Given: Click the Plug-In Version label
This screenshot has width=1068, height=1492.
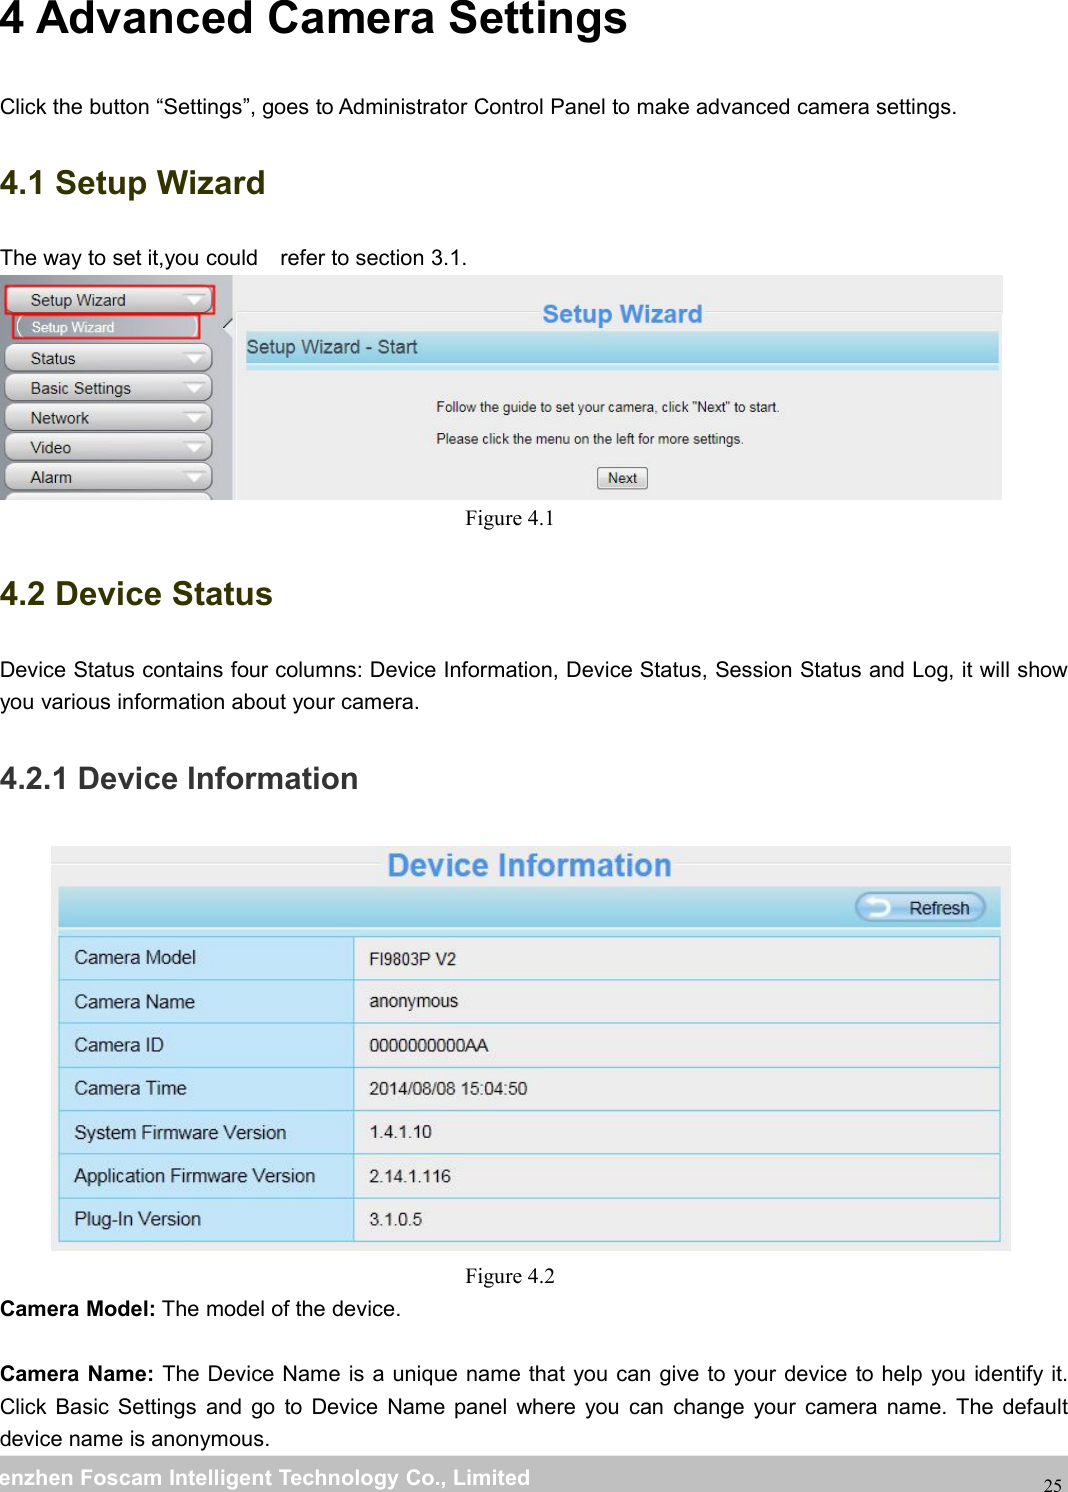Looking at the screenshot, I should 137,1219.
